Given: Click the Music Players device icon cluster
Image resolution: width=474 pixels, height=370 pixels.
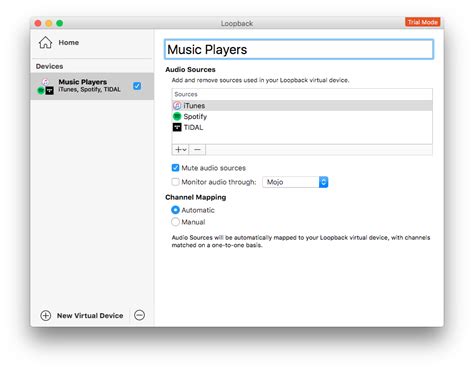Looking at the screenshot, I should pos(45,87).
